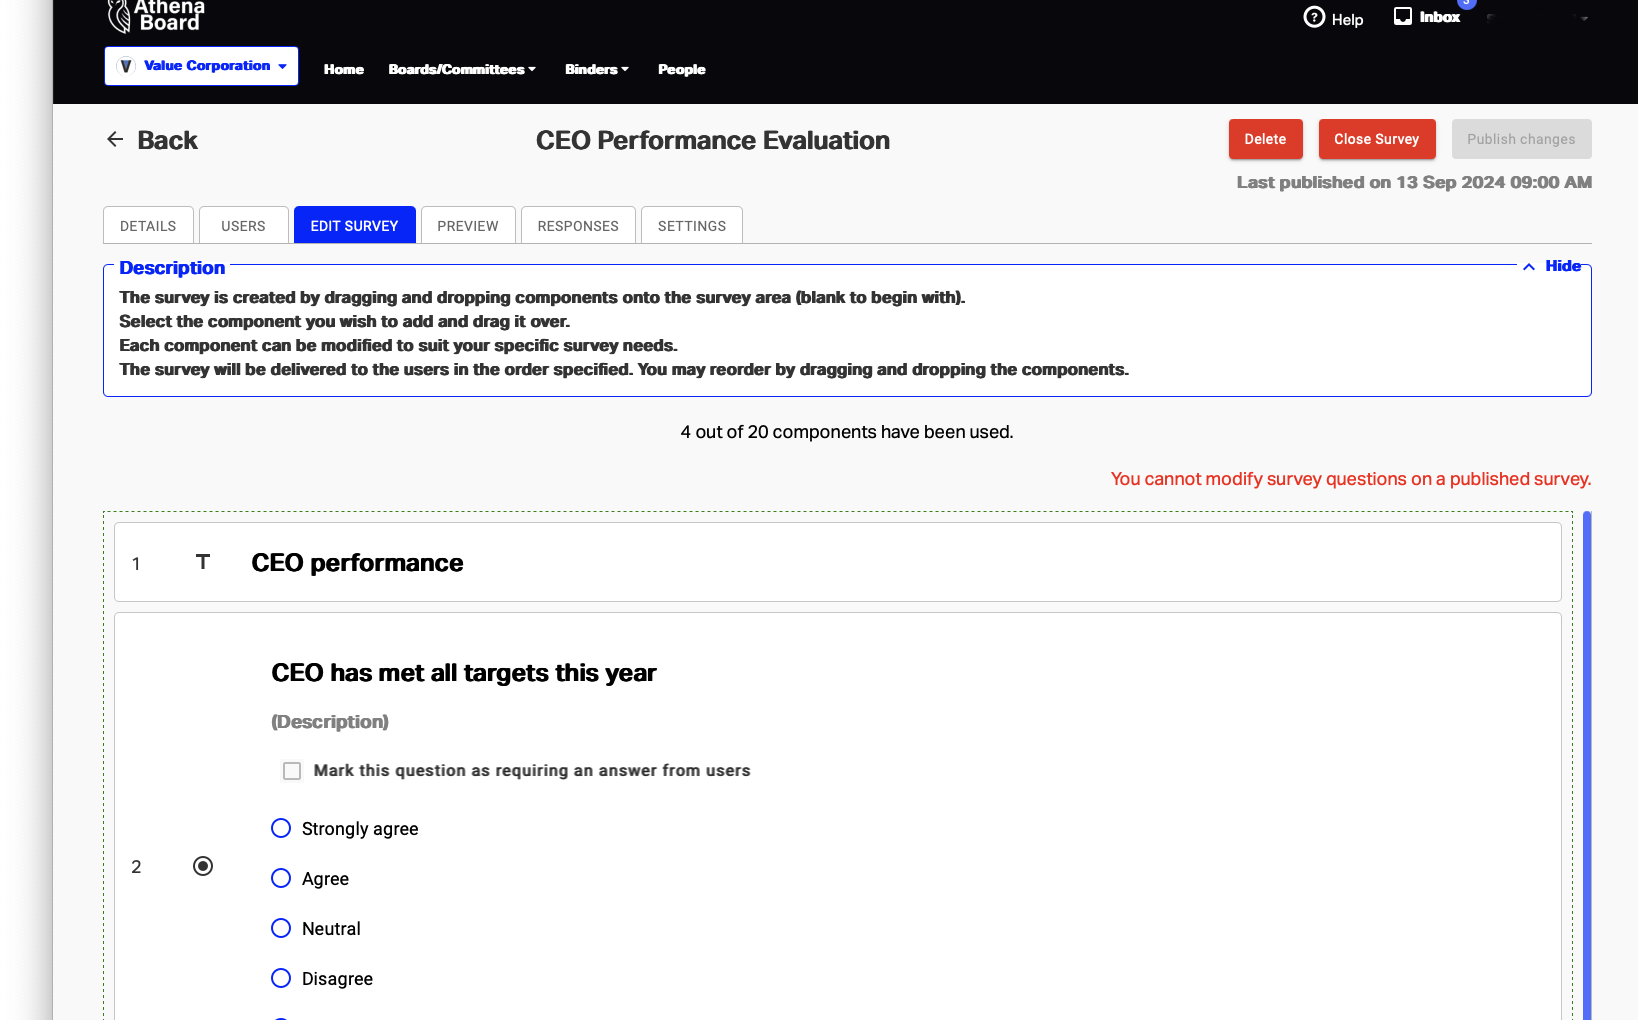This screenshot has height=1020, width=1638.
Task: Open the Help question mark icon
Action: point(1314,17)
